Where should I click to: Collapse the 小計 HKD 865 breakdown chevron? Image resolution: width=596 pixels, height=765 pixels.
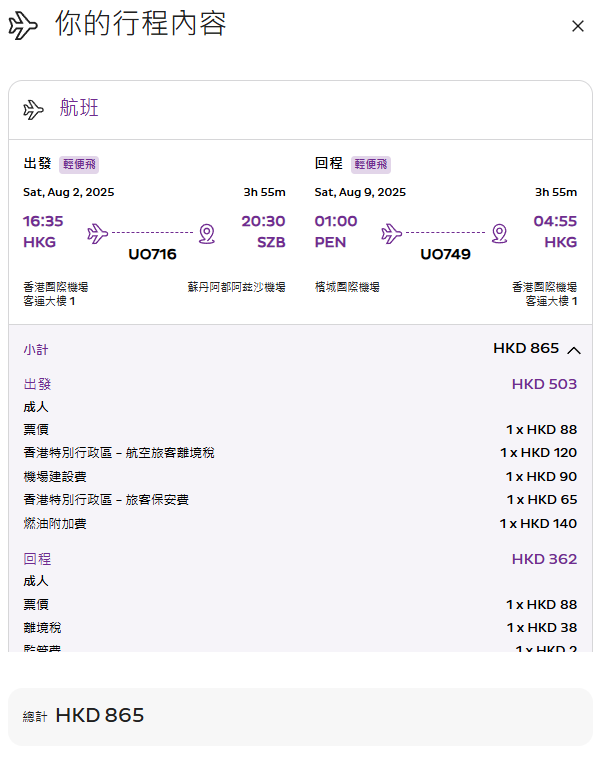[574, 350]
